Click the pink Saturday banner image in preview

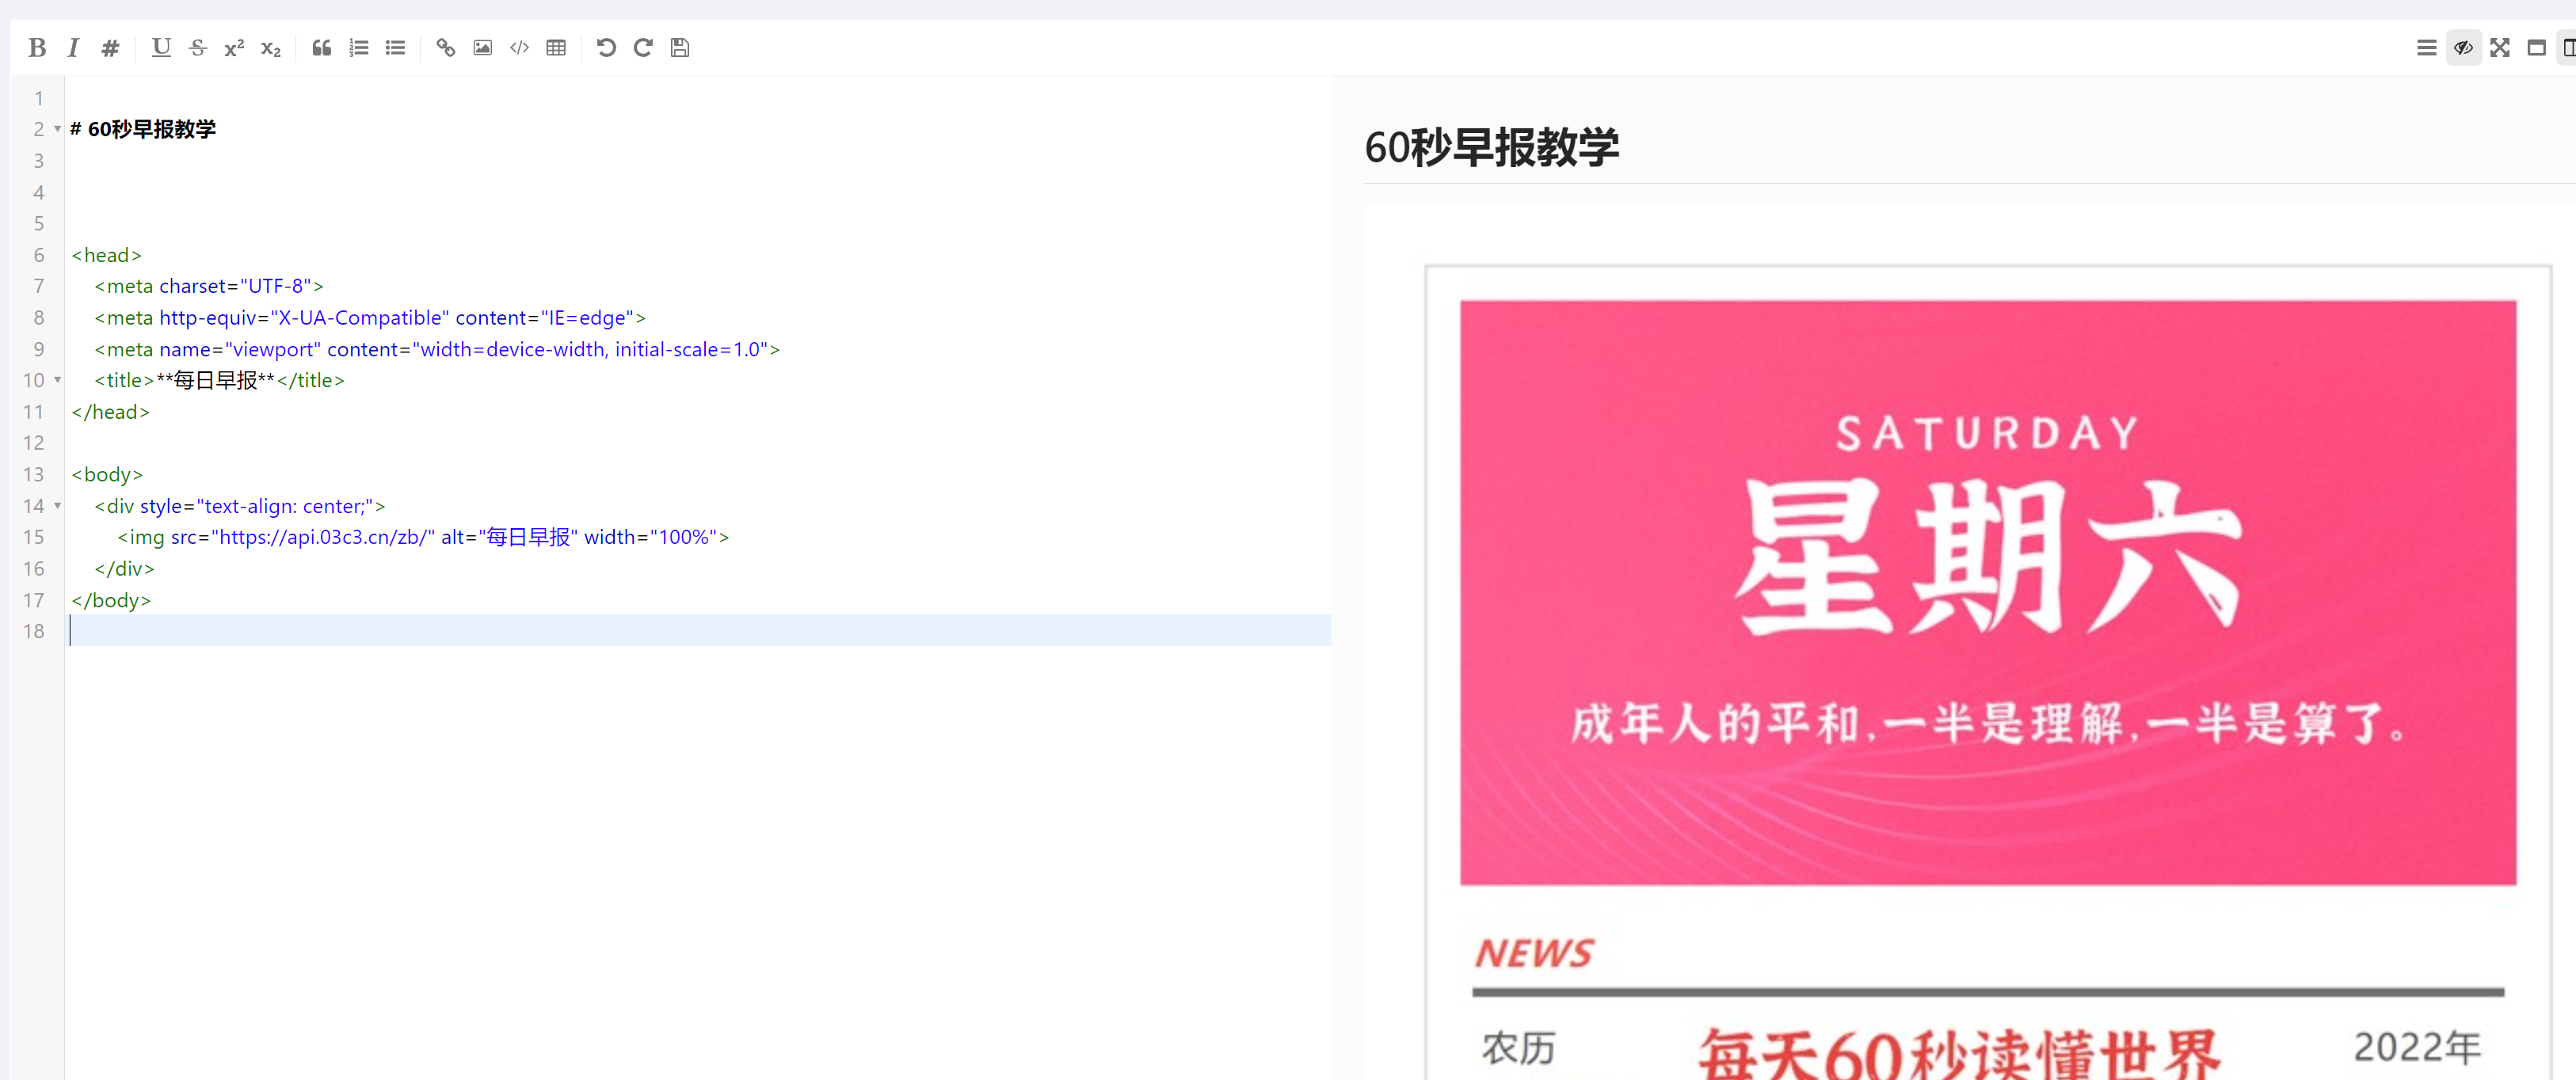pos(1988,592)
